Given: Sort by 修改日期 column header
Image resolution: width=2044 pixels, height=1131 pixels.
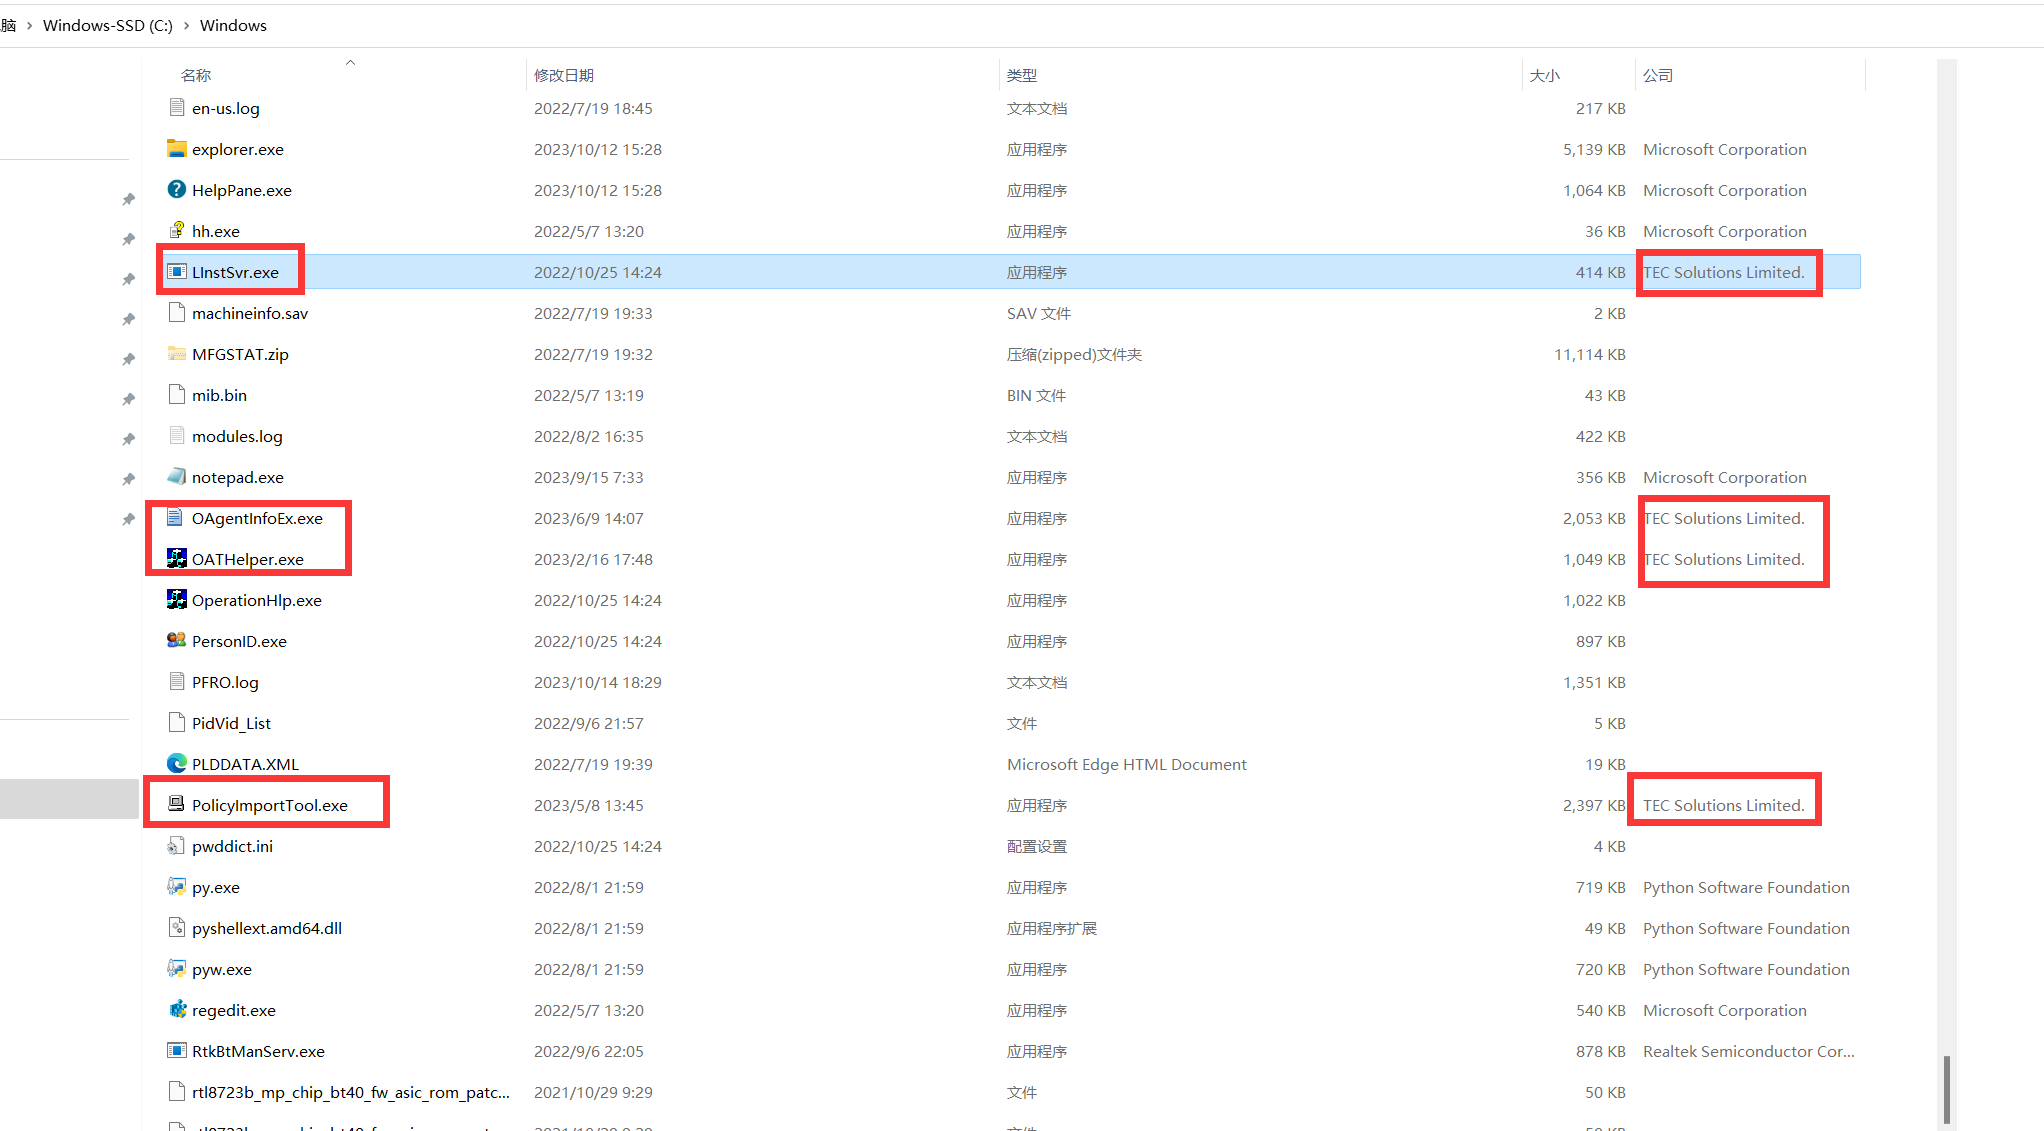Looking at the screenshot, I should (x=564, y=75).
